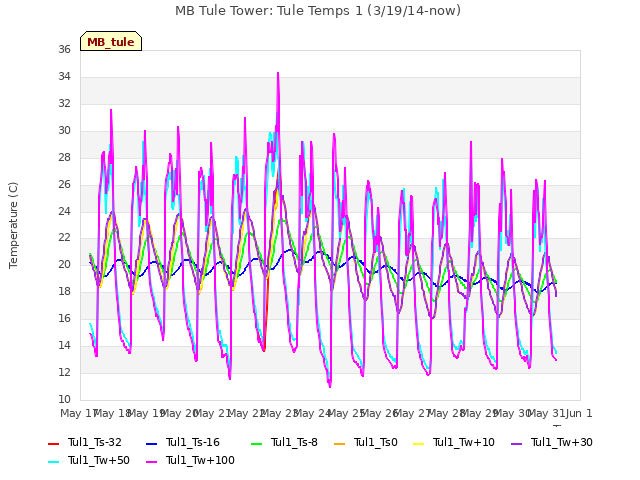Click the red line segment near May 22
Viewport: 640px width, 480px height.
coord(266,314)
